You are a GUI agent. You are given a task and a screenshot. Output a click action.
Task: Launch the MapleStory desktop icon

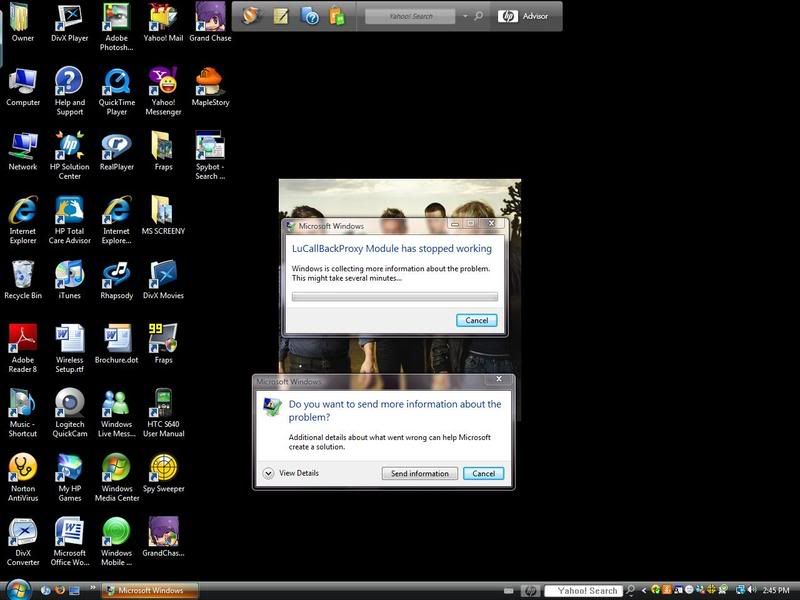coord(209,83)
